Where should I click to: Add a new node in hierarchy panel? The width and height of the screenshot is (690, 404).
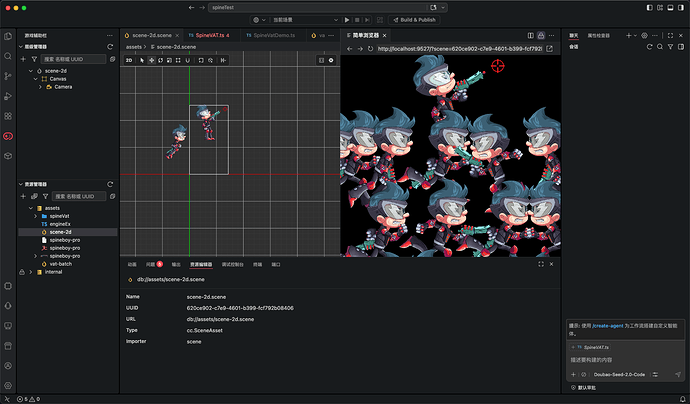(23, 59)
